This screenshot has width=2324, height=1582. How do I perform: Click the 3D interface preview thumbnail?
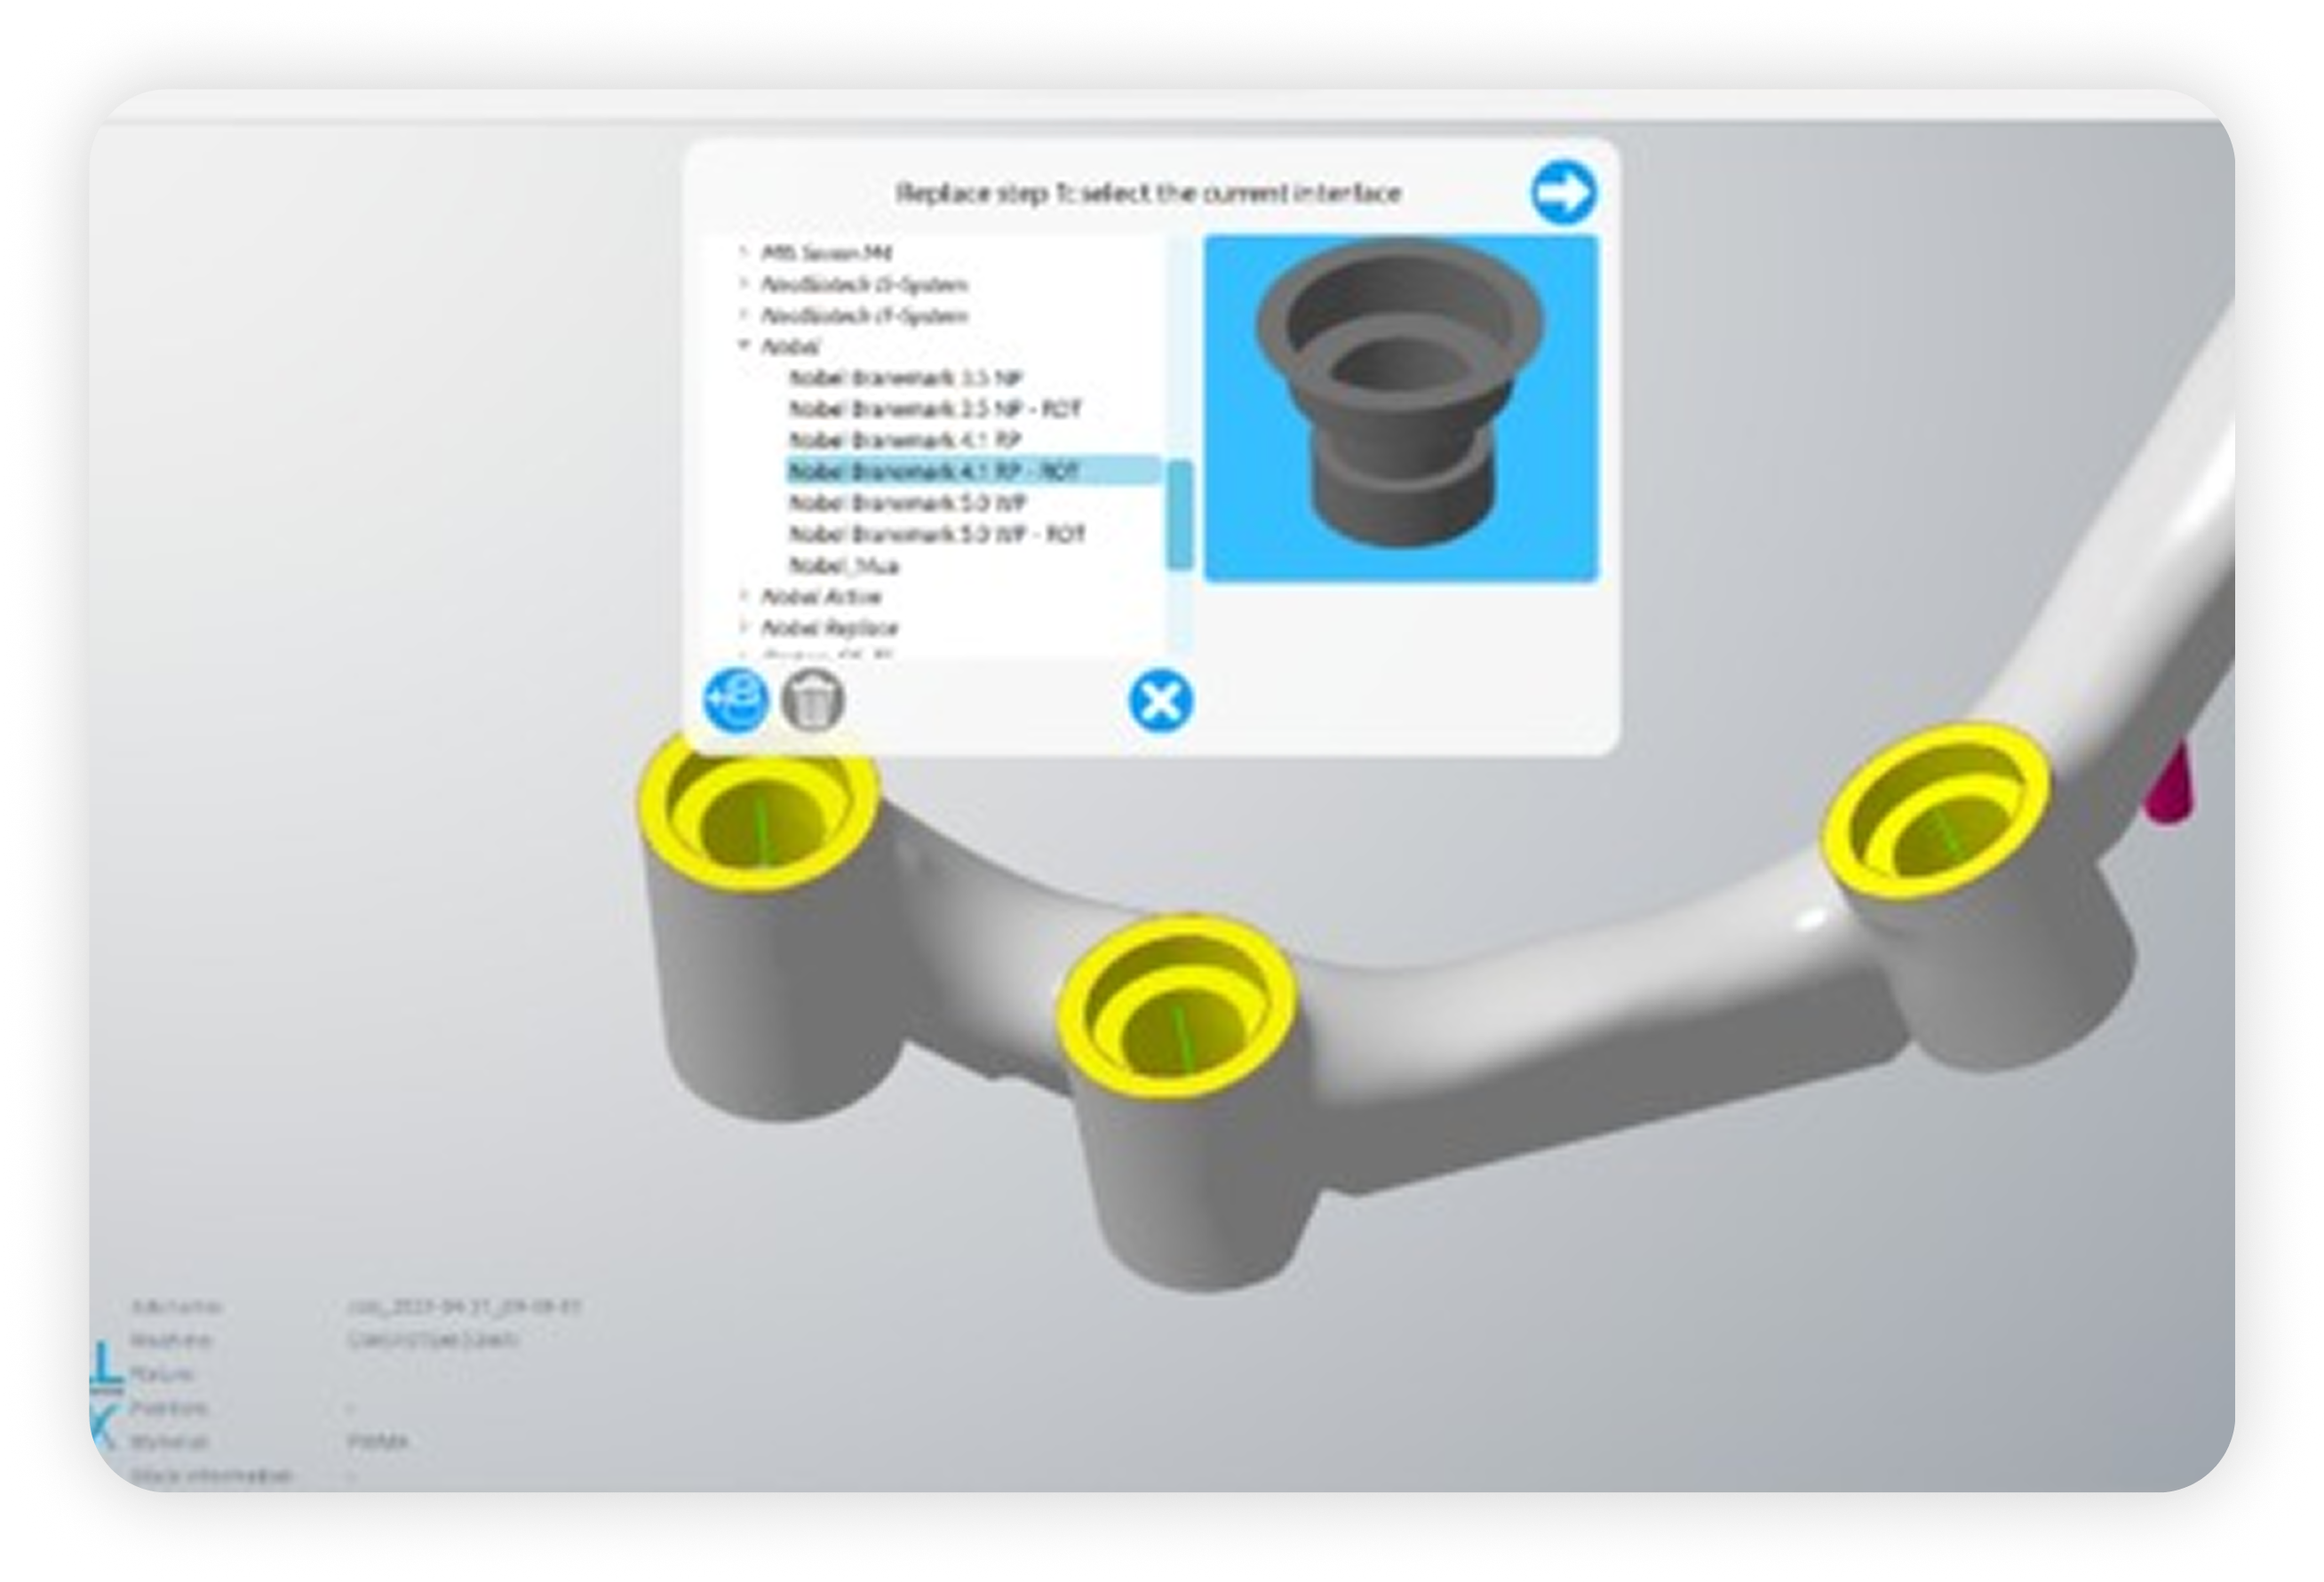click(1400, 408)
